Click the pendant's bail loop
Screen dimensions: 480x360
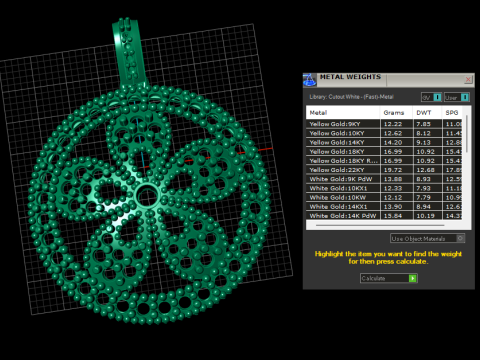129,53
